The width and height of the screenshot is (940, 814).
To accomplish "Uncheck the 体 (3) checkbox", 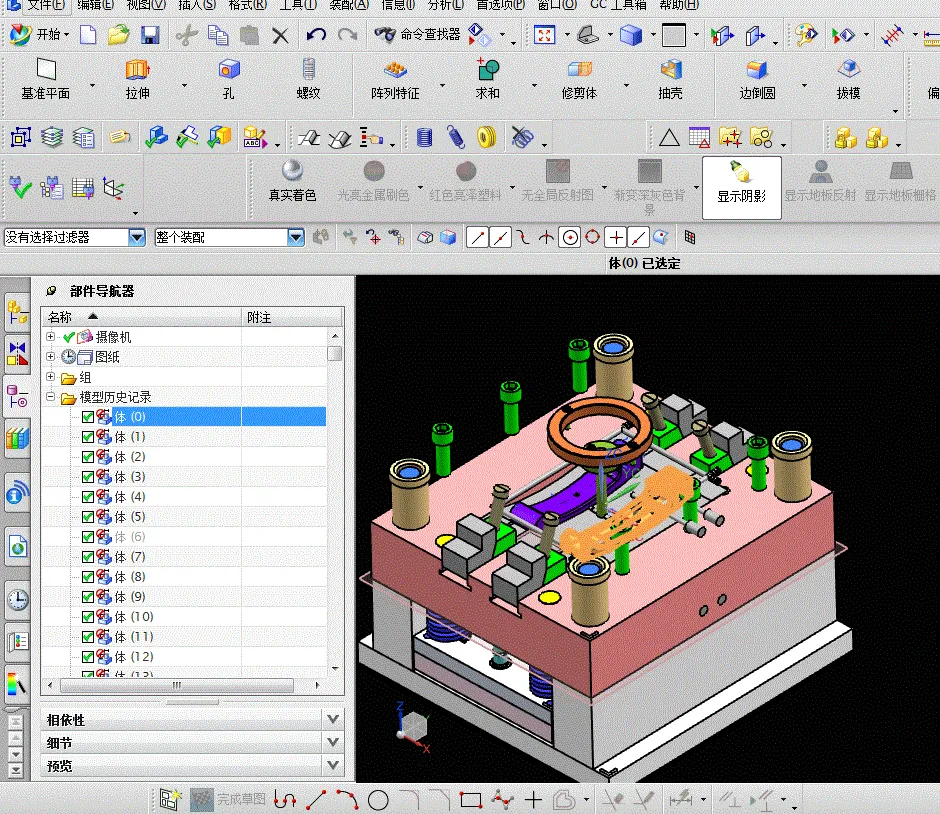I will click(88, 477).
